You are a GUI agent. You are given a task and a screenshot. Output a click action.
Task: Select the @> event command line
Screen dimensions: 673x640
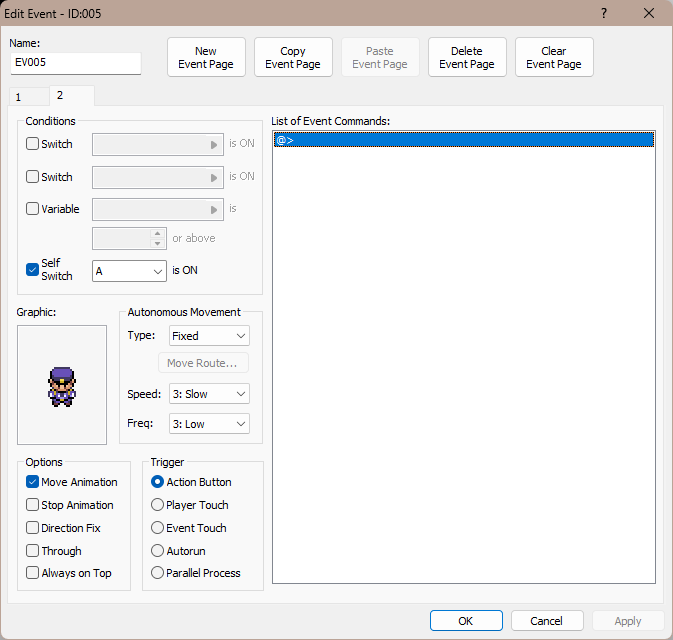click(464, 140)
